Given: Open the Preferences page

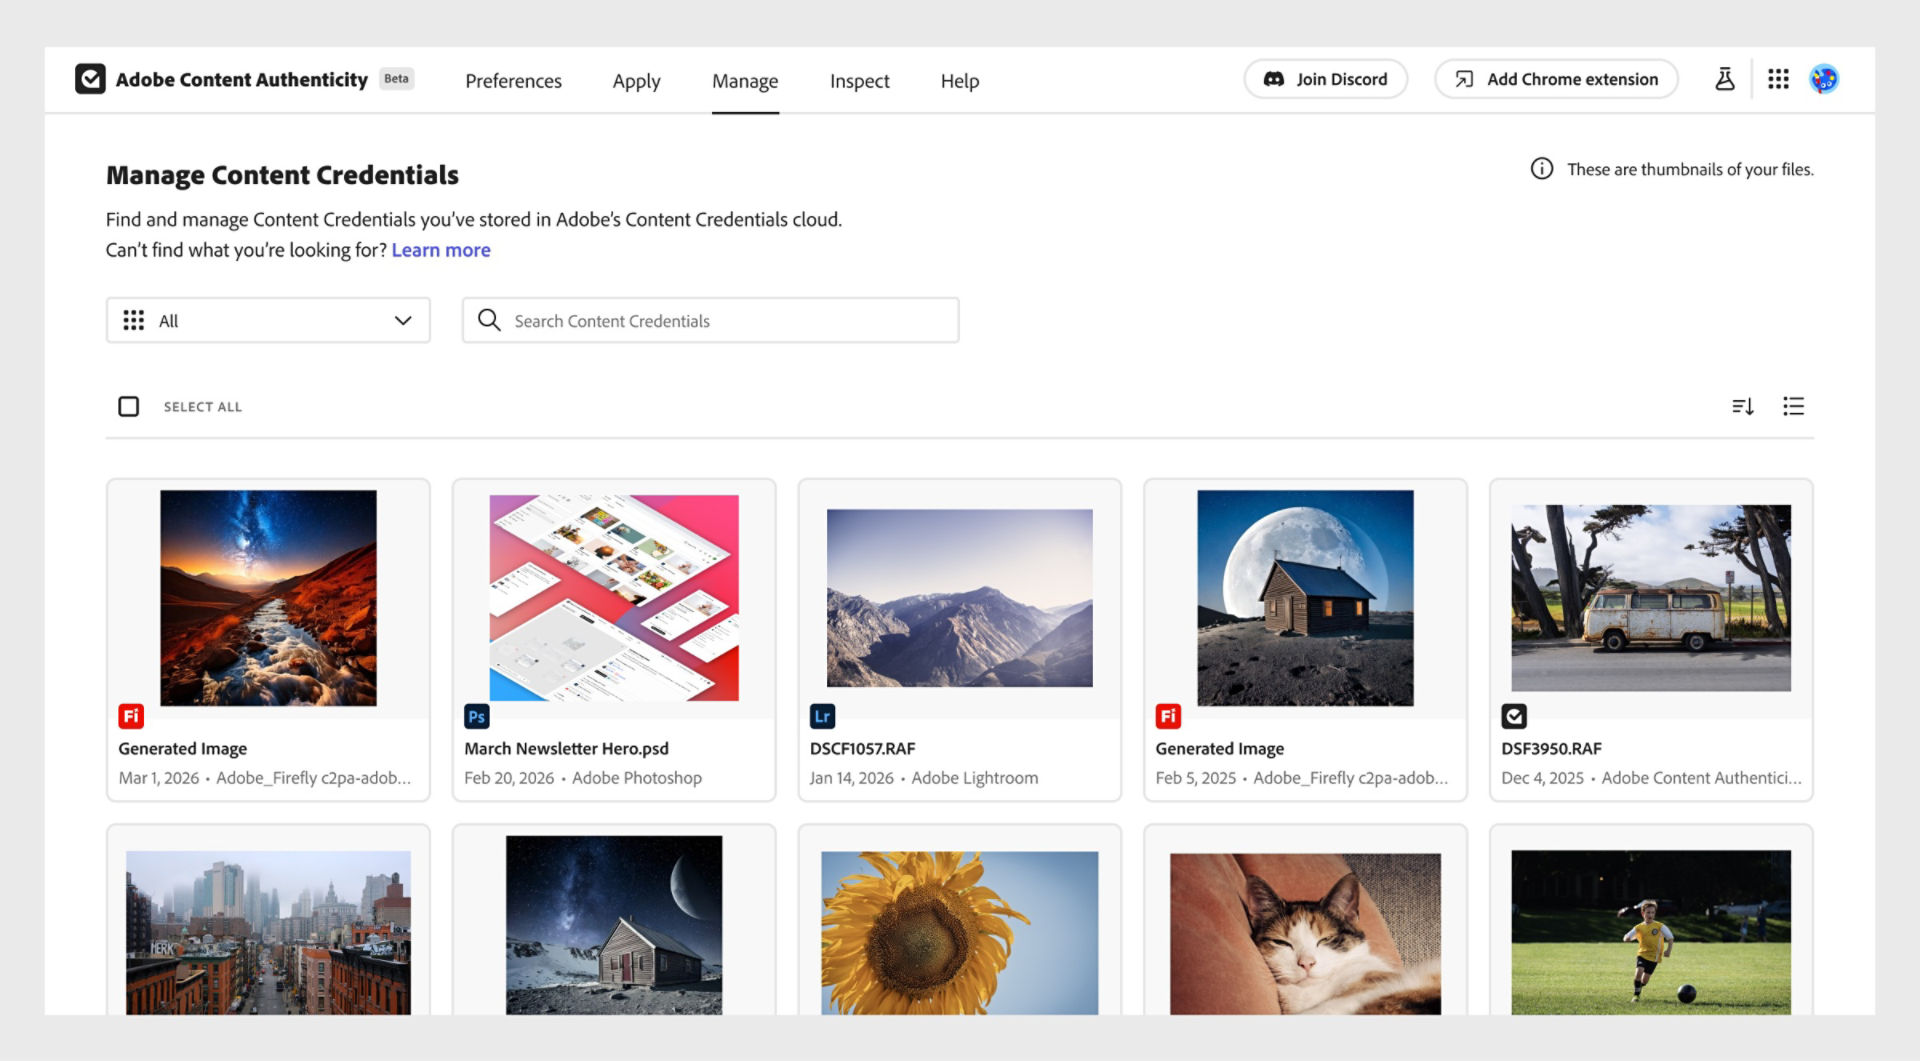Looking at the screenshot, I should 513,81.
